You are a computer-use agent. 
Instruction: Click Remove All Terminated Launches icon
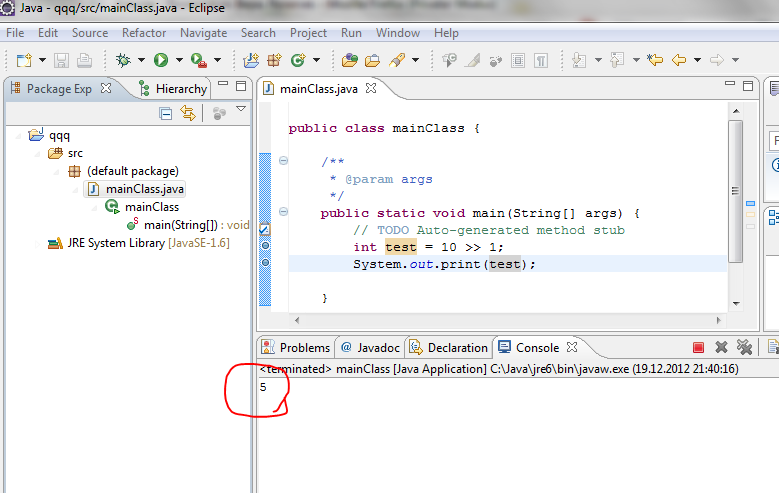(x=744, y=347)
